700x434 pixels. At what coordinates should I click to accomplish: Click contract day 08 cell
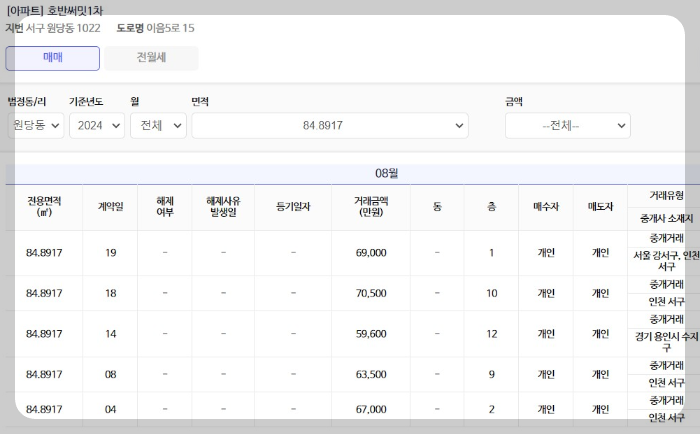click(110, 375)
